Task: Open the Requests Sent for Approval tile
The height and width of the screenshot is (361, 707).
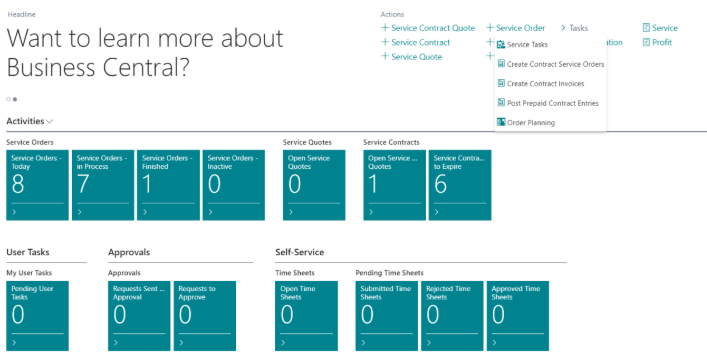Action: [139, 315]
